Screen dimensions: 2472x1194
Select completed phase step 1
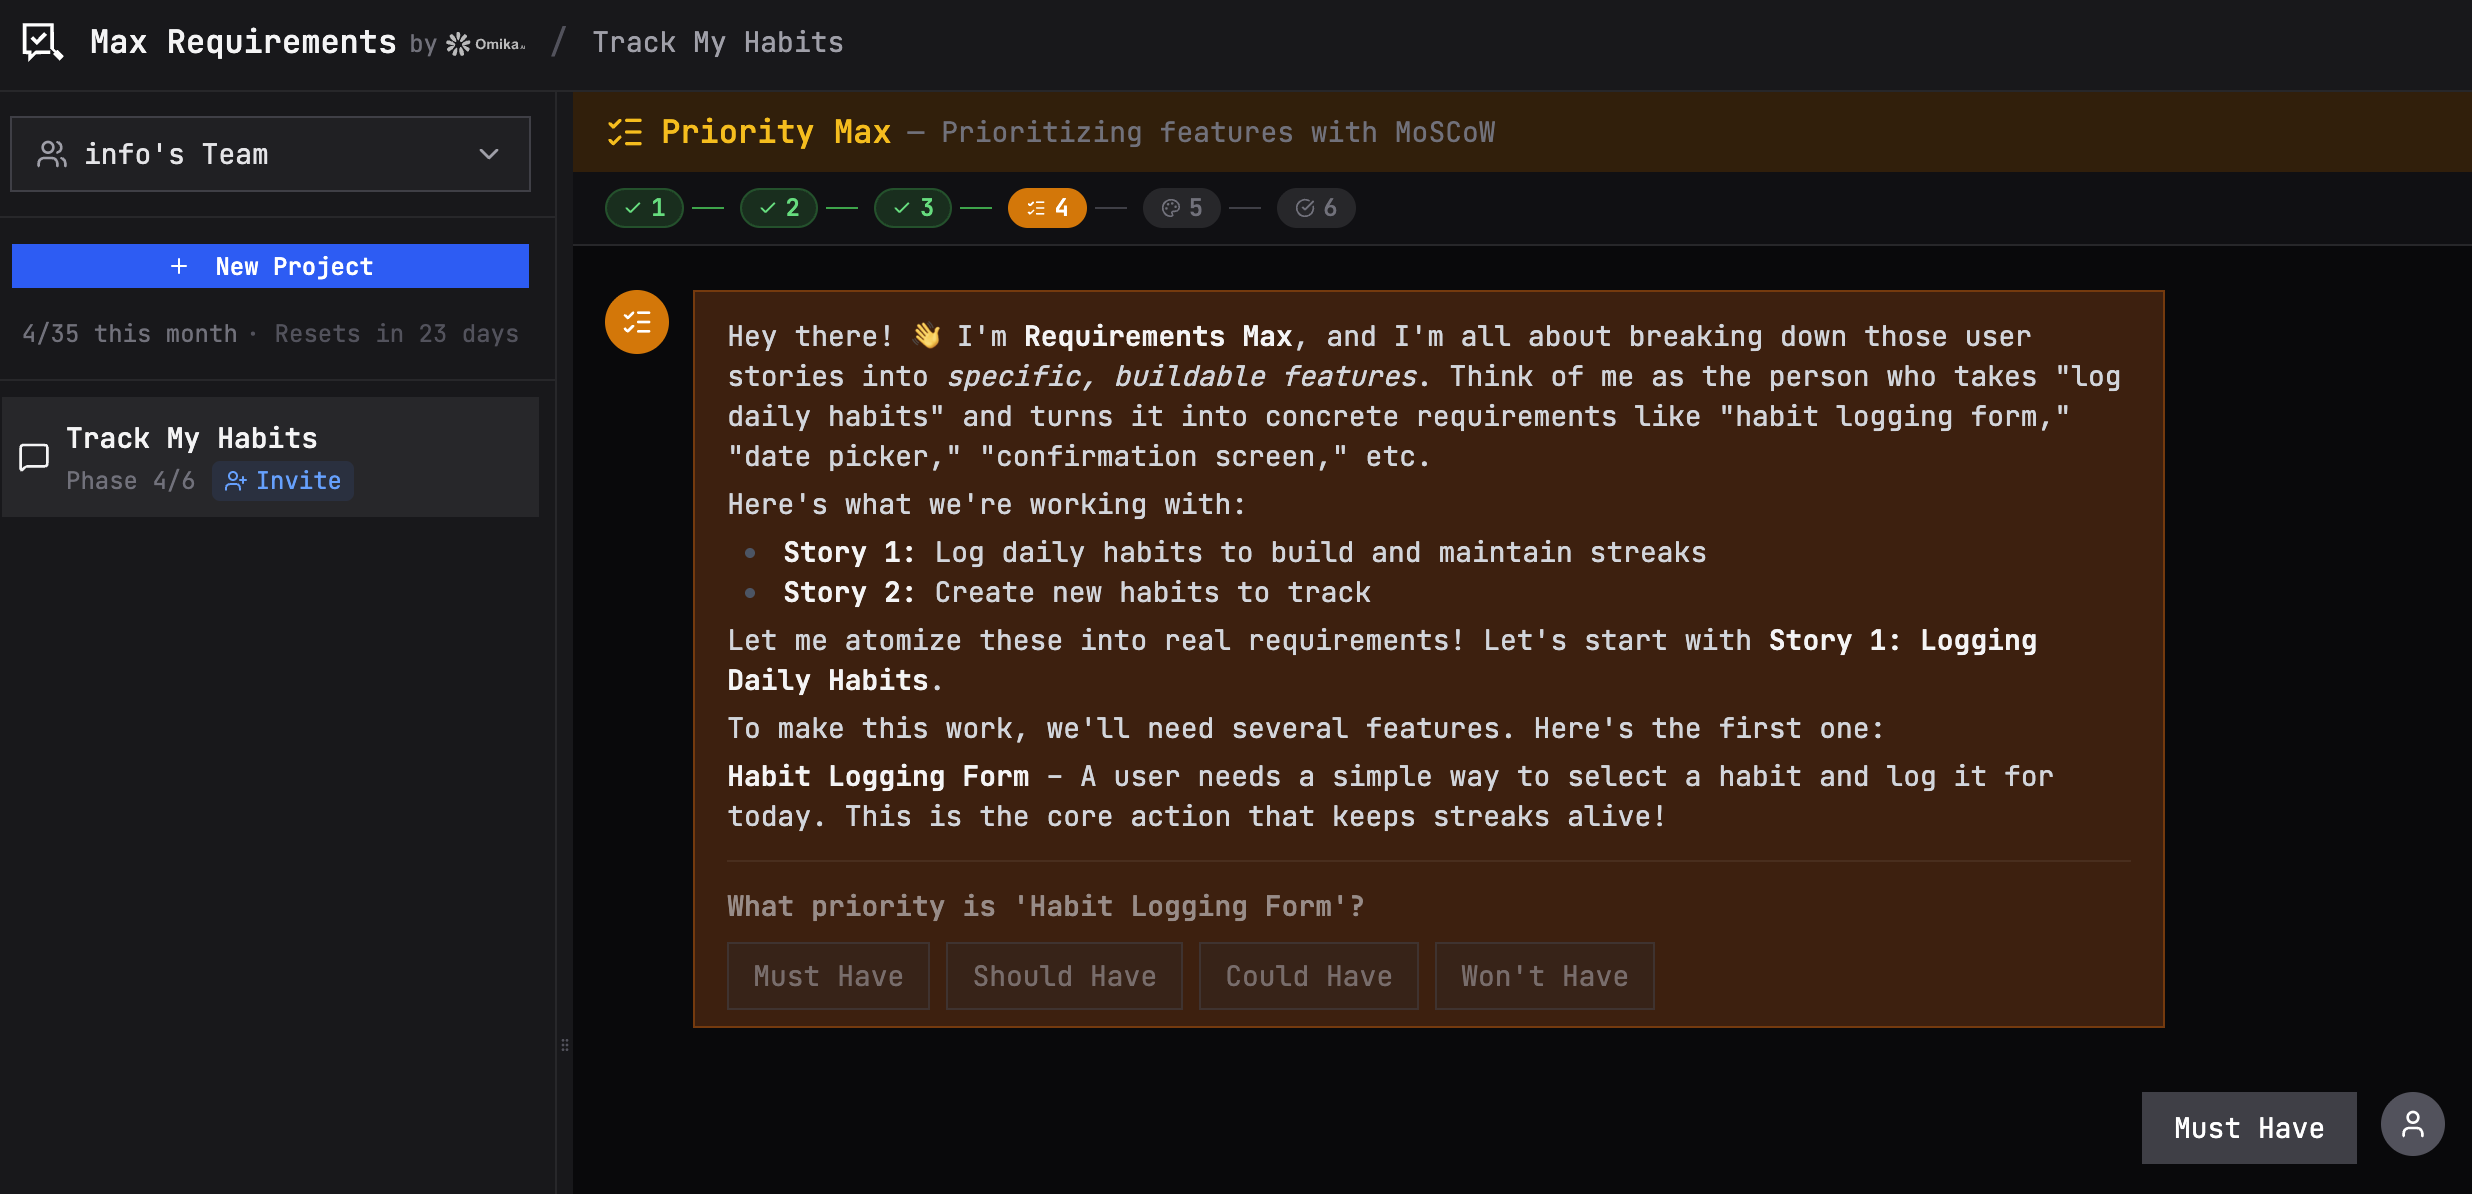click(644, 207)
